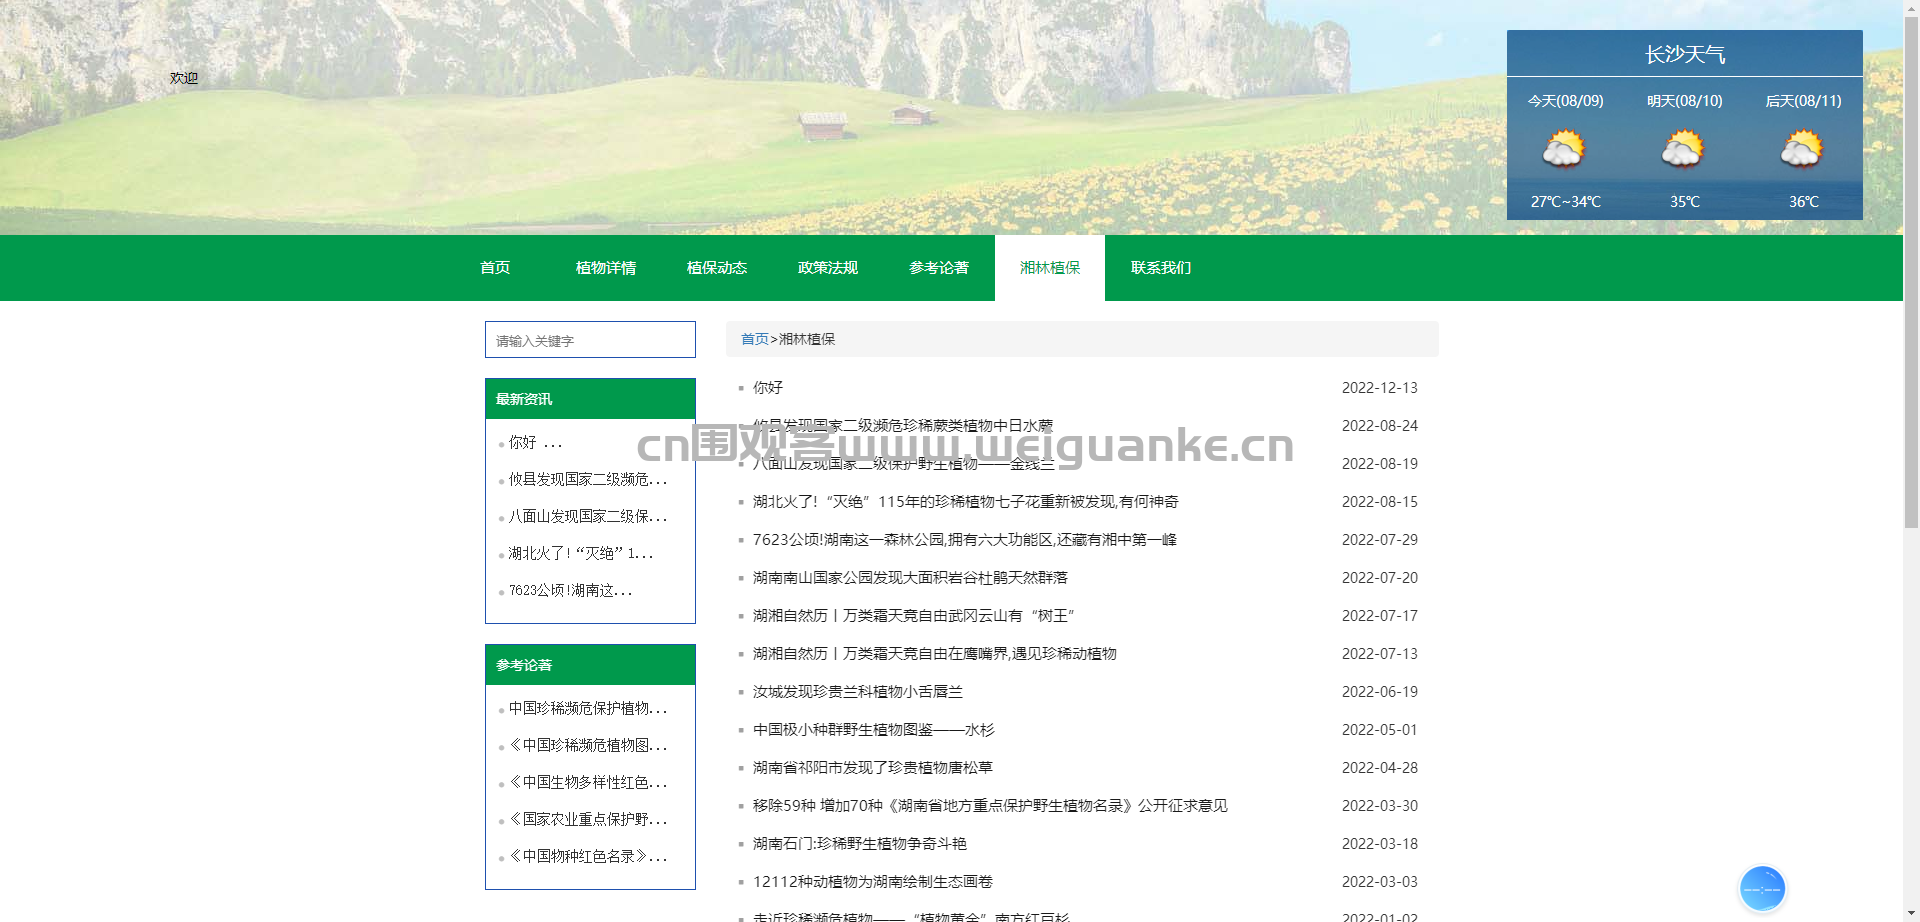
Task: Open the 政策法规 navigation item
Action: (828, 268)
